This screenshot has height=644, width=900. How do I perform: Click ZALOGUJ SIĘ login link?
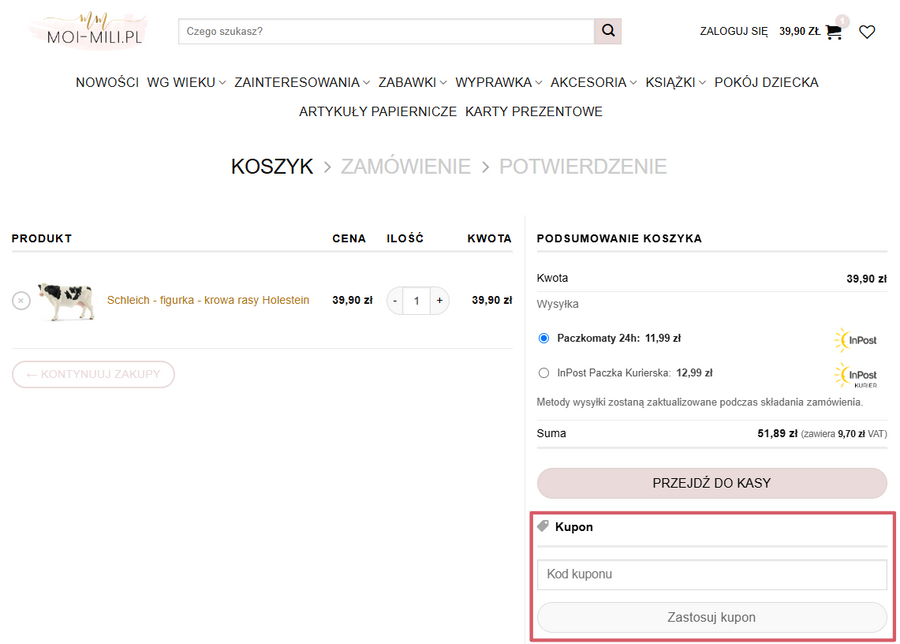click(x=733, y=32)
